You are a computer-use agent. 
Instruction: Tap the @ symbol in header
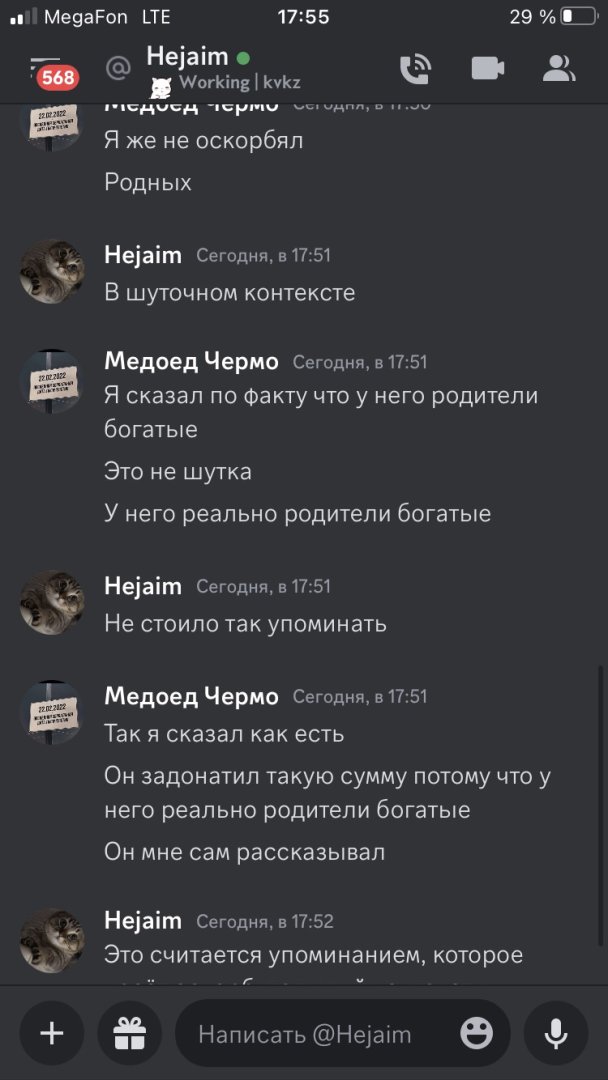[x=119, y=68]
